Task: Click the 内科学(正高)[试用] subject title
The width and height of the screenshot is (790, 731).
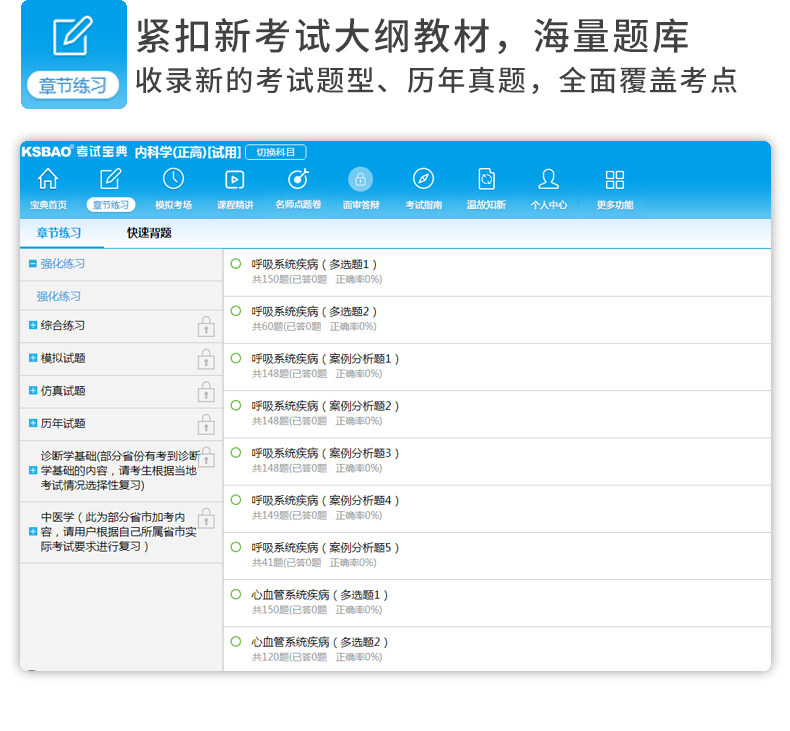Action: pyautogui.click(x=188, y=152)
